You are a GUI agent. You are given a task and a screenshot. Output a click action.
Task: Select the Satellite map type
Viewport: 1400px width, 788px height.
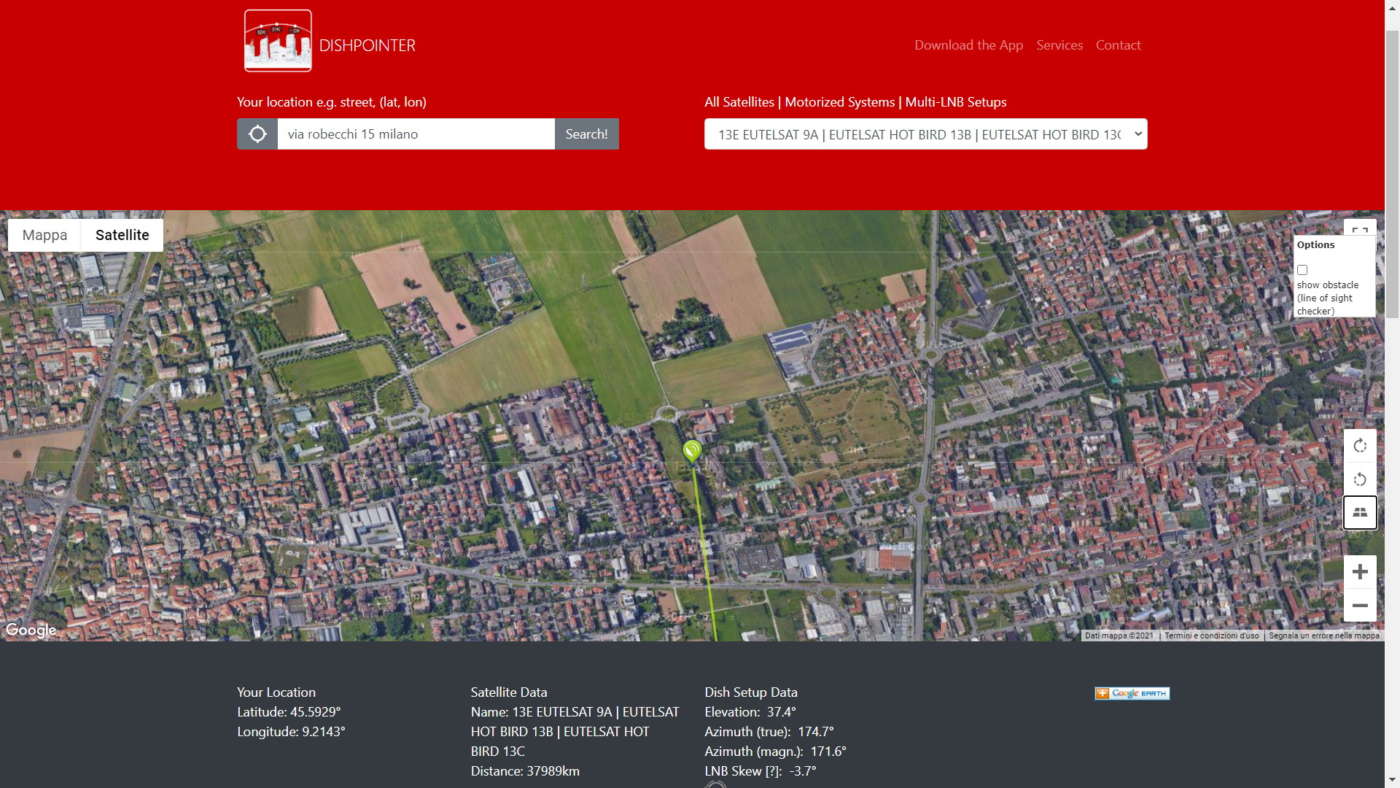coord(122,235)
